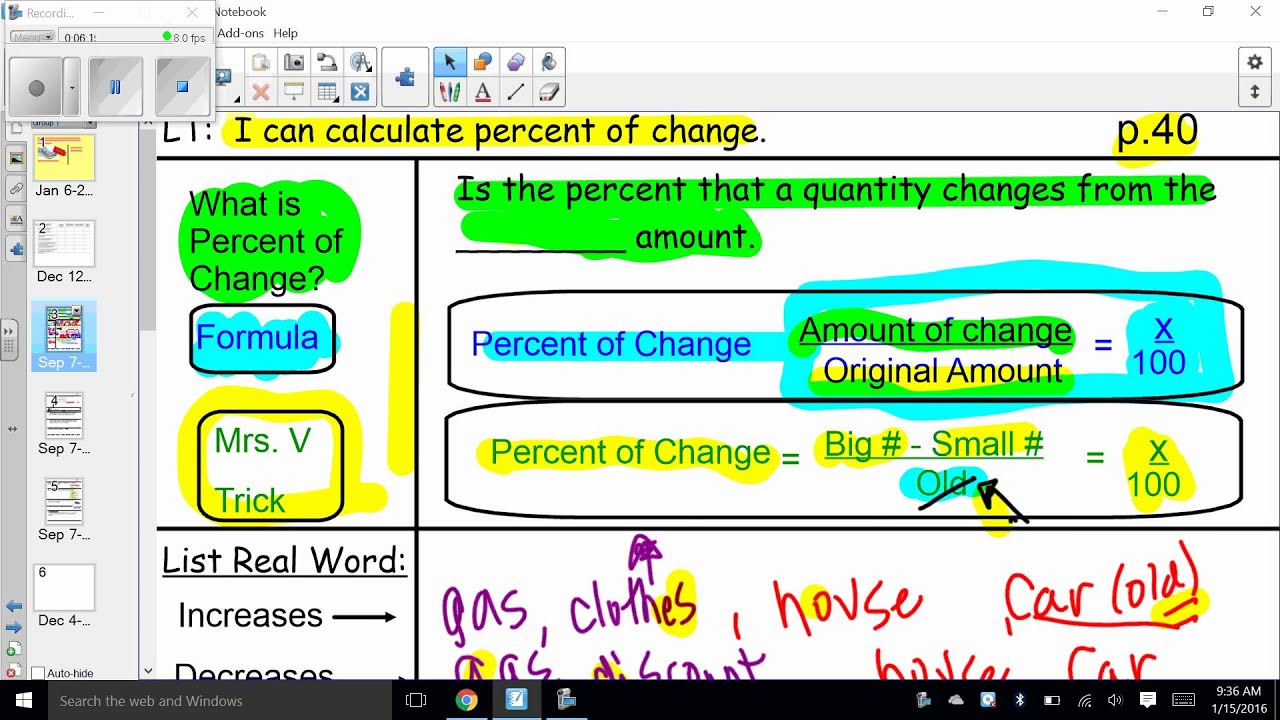Enable the Auto-hide checkbox
The width and height of the screenshot is (1280, 720).
click(38, 674)
